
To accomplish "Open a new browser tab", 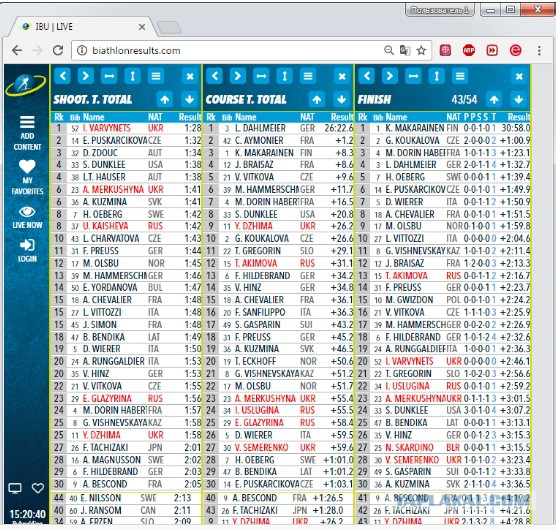I will point(169,27).
